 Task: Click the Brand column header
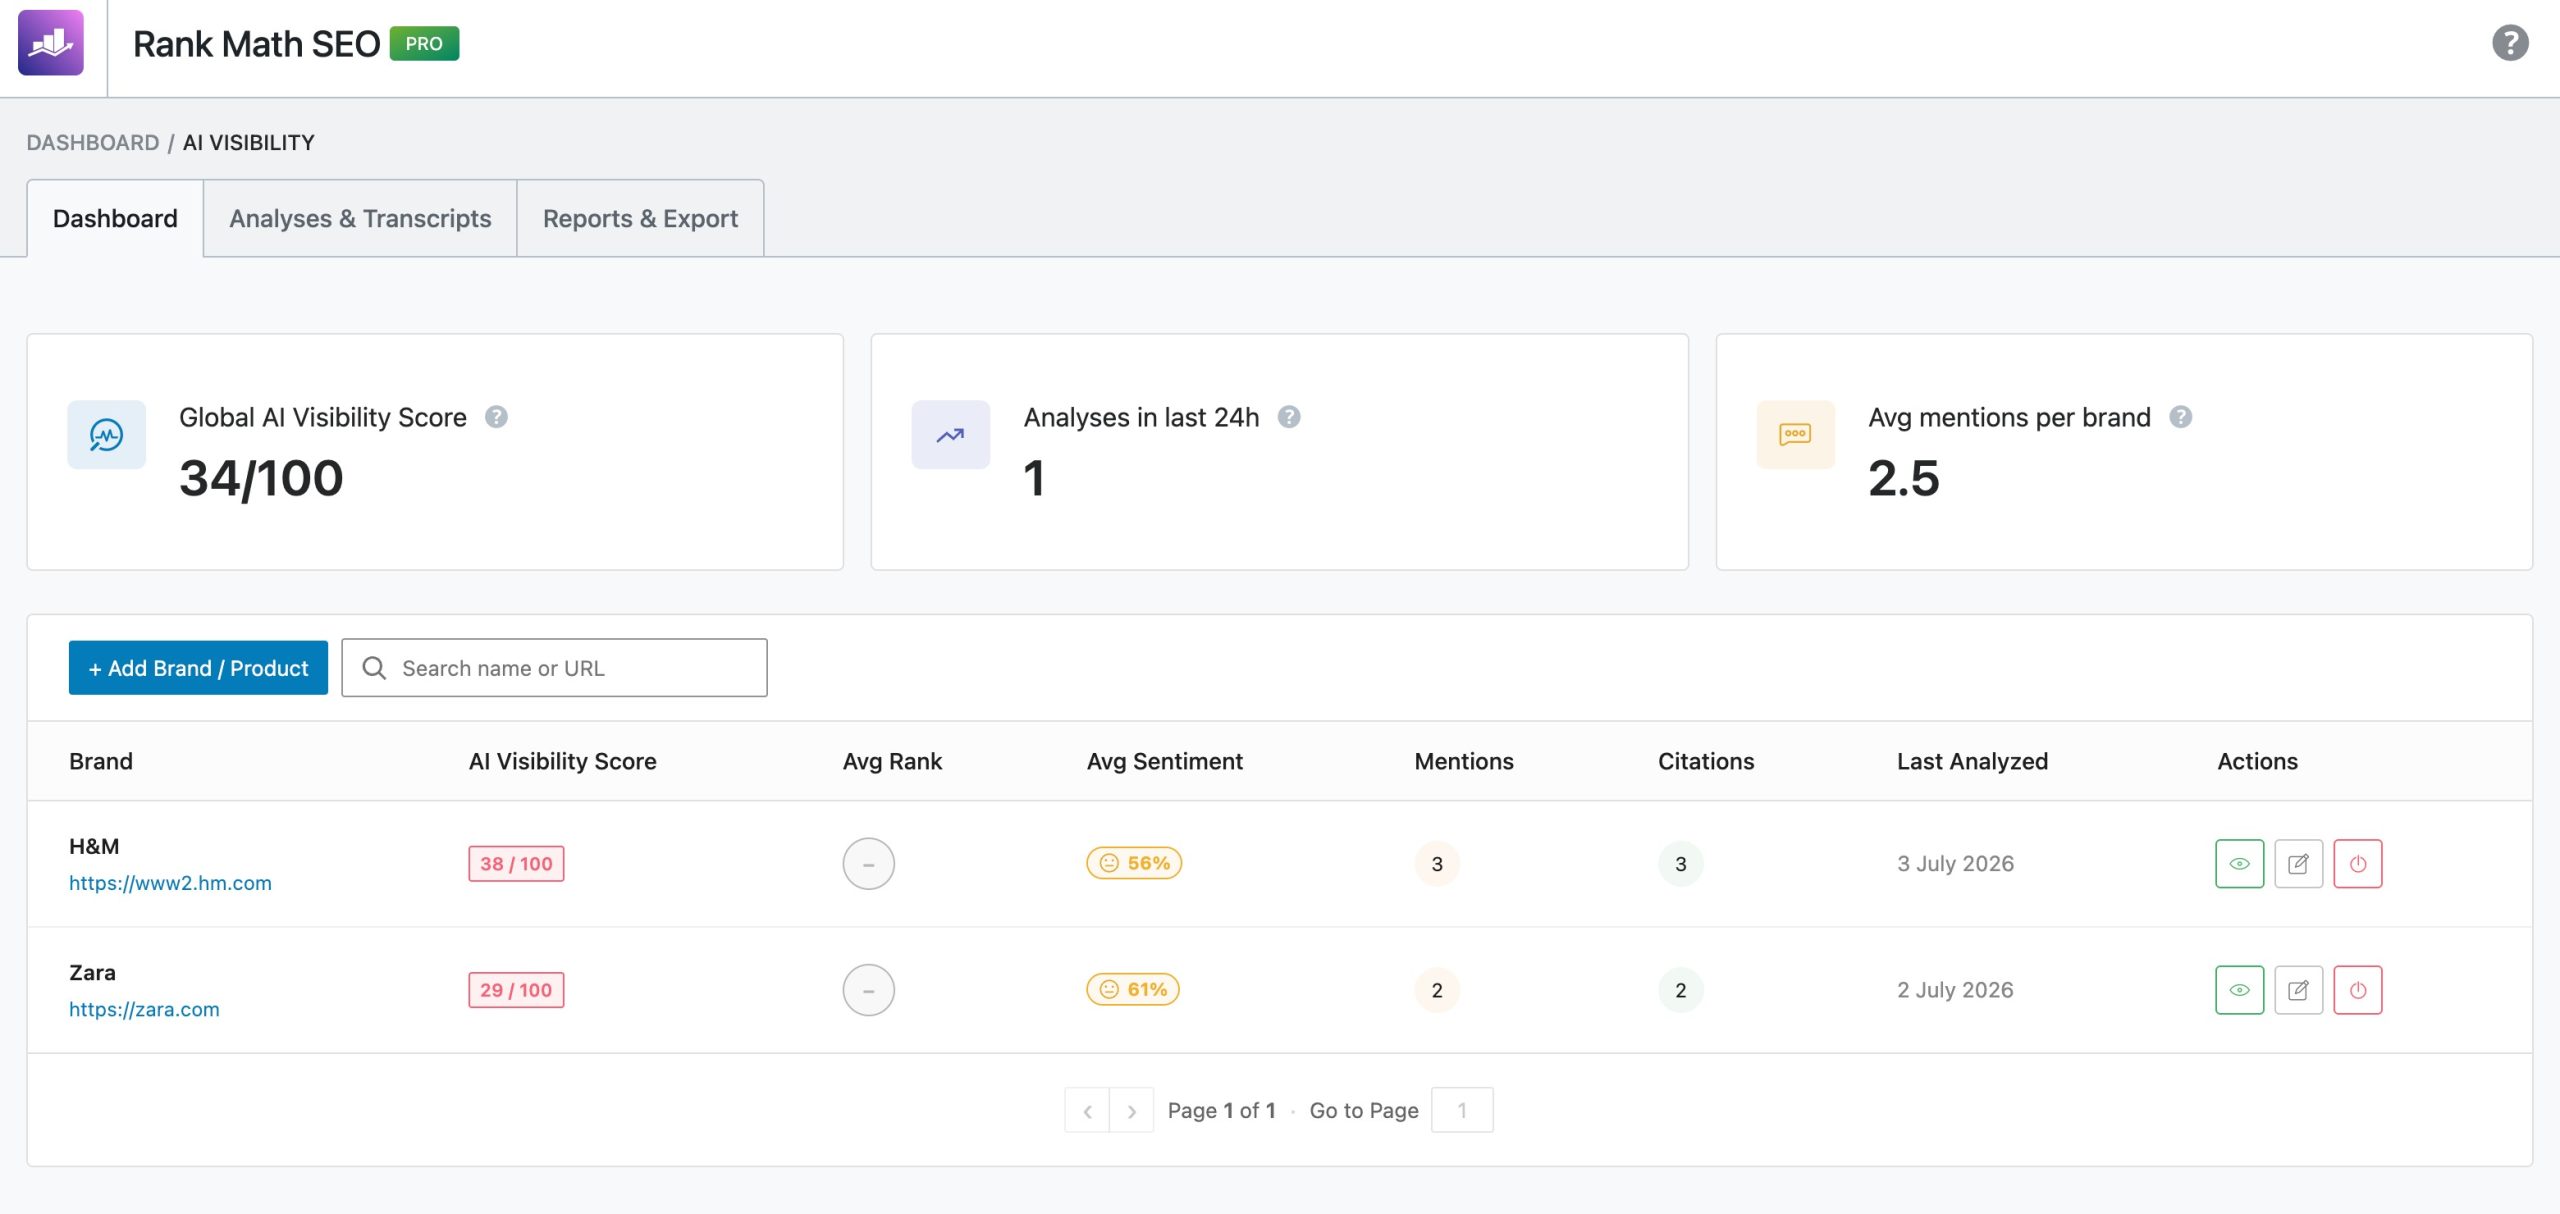[x=101, y=761]
